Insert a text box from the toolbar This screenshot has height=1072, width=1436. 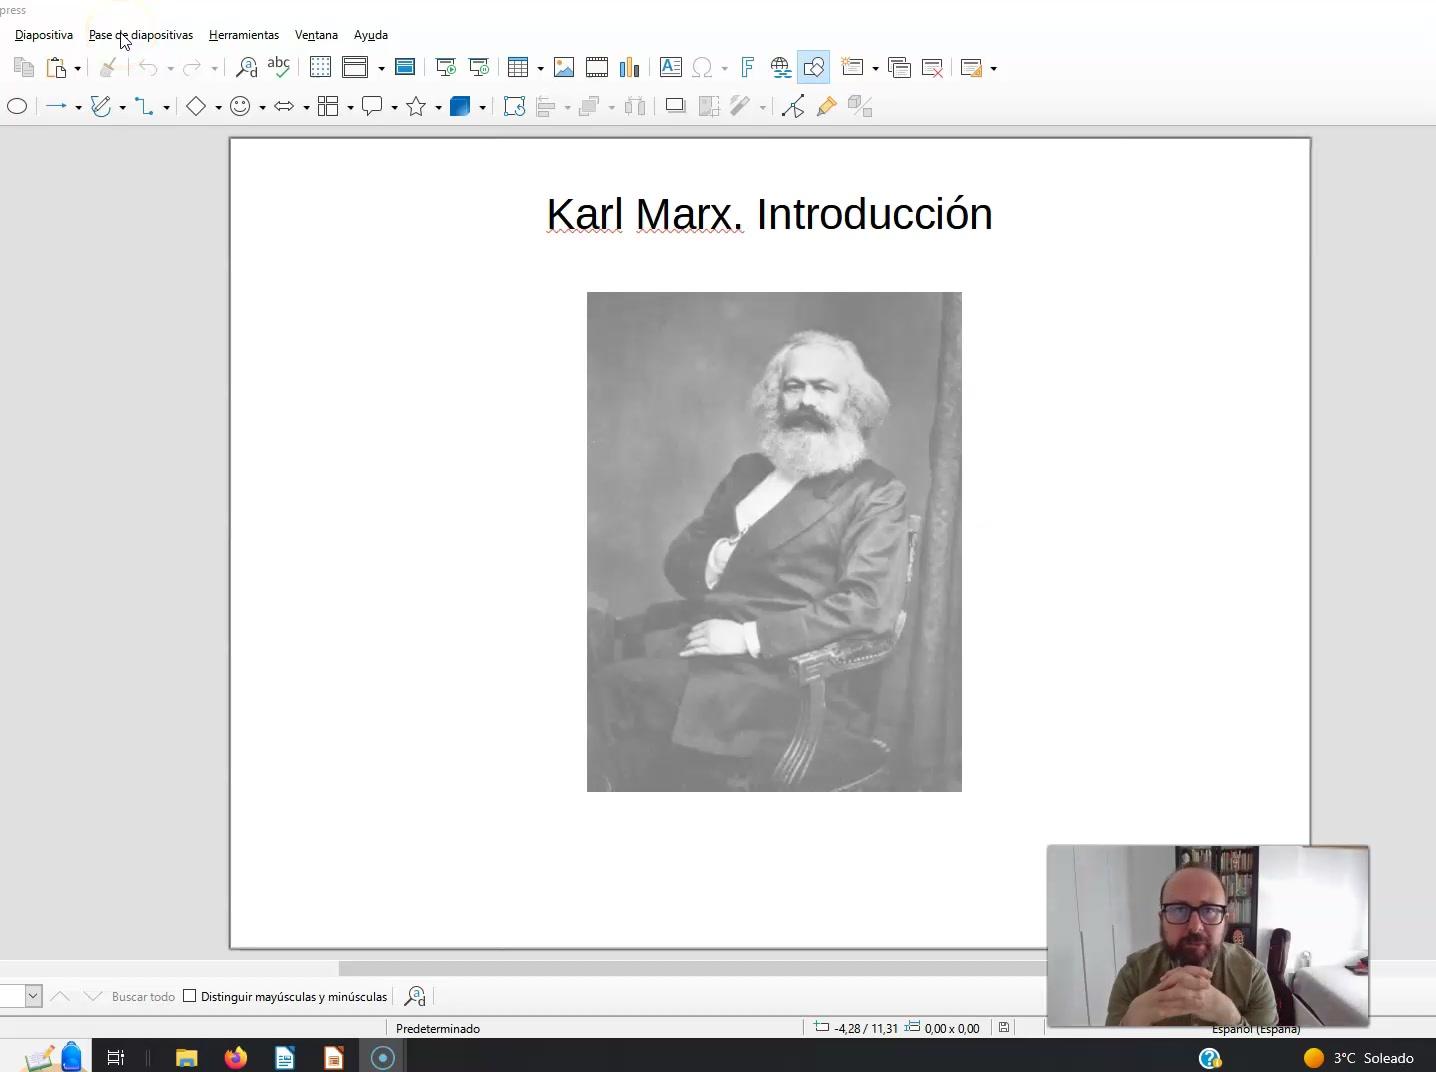tap(670, 68)
